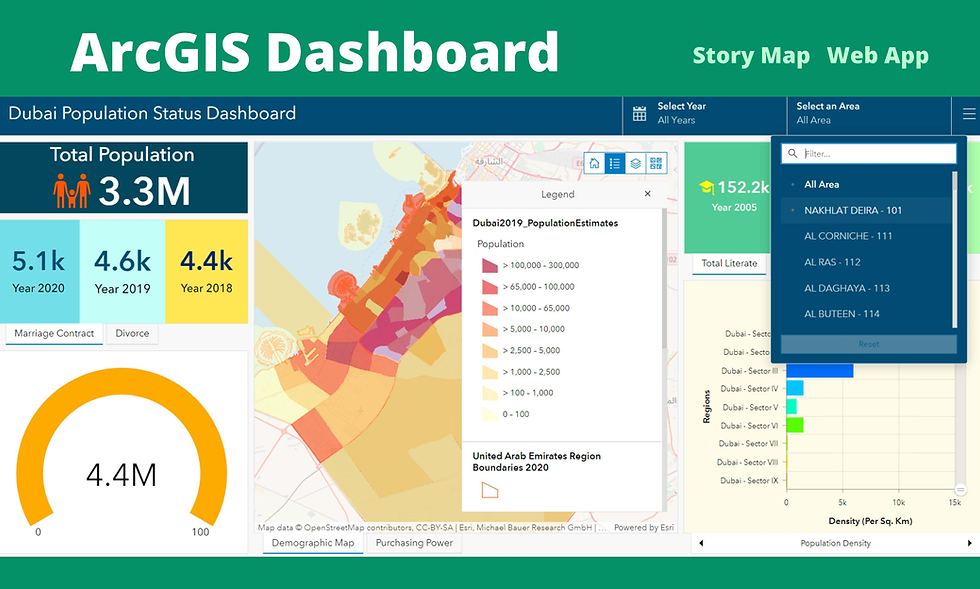Click the calendar icon beside Select Year
The image size is (980, 589).
pos(639,114)
